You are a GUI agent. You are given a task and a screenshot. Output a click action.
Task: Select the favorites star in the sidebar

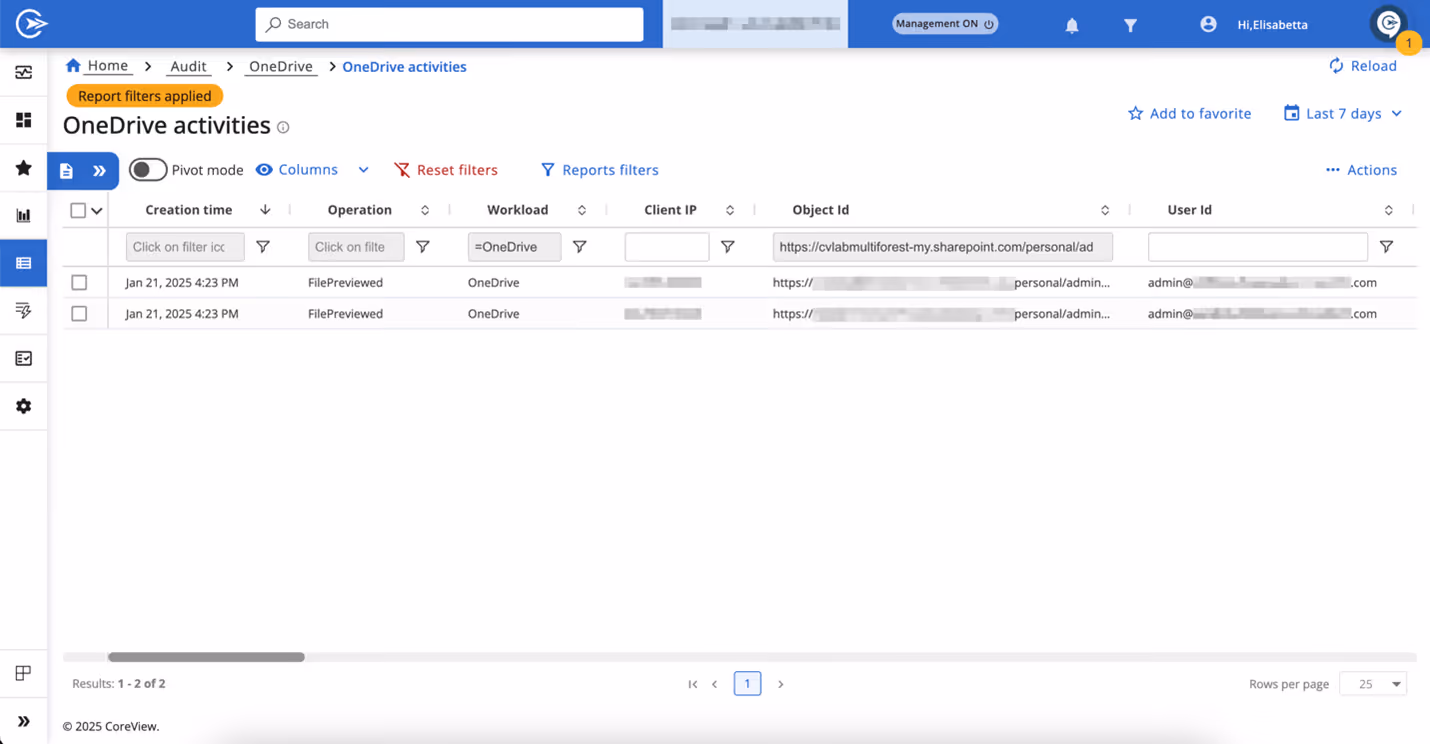23,167
